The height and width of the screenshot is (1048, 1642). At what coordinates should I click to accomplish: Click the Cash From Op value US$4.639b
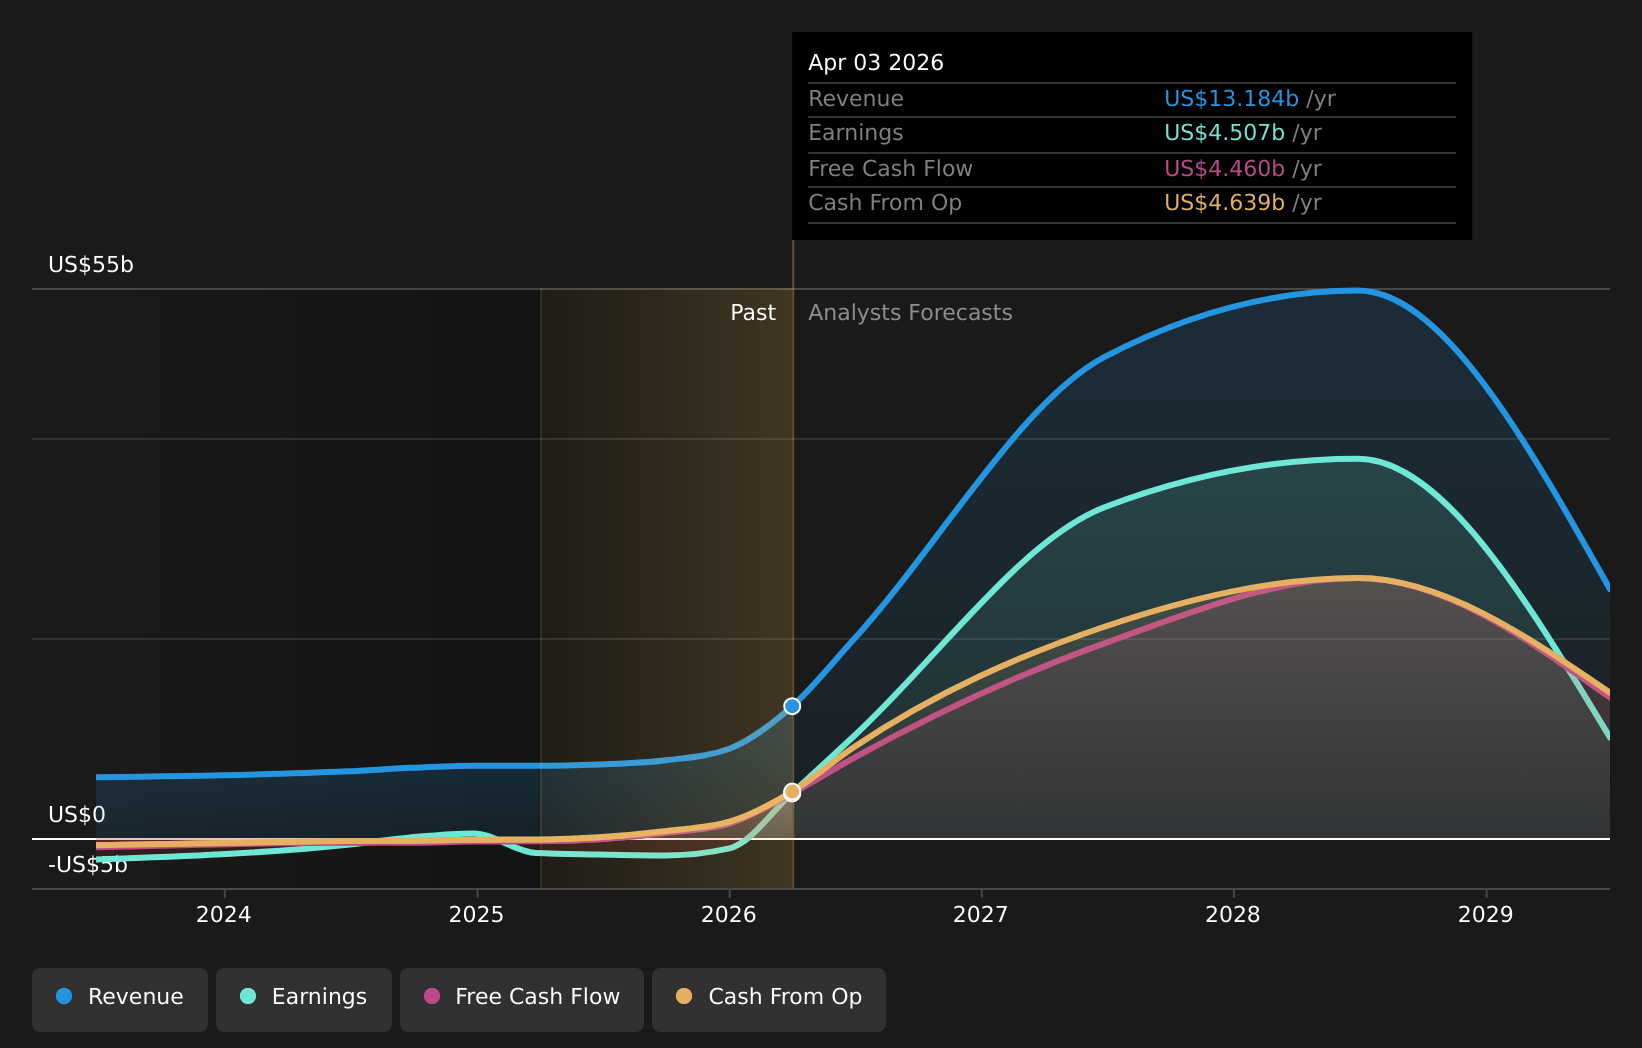pos(1224,203)
